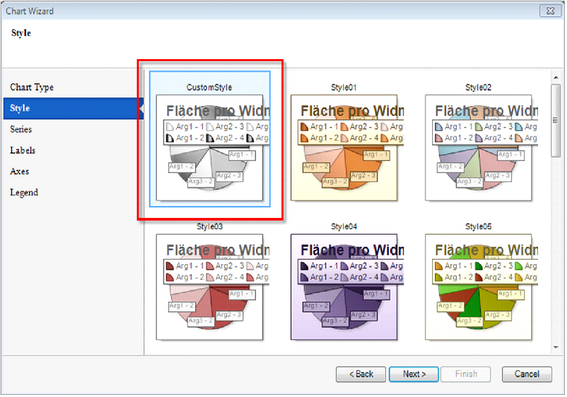Image resolution: width=567 pixels, height=397 pixels.
Task: Click the grayed Finish button
Action: [x=466, y=374]
